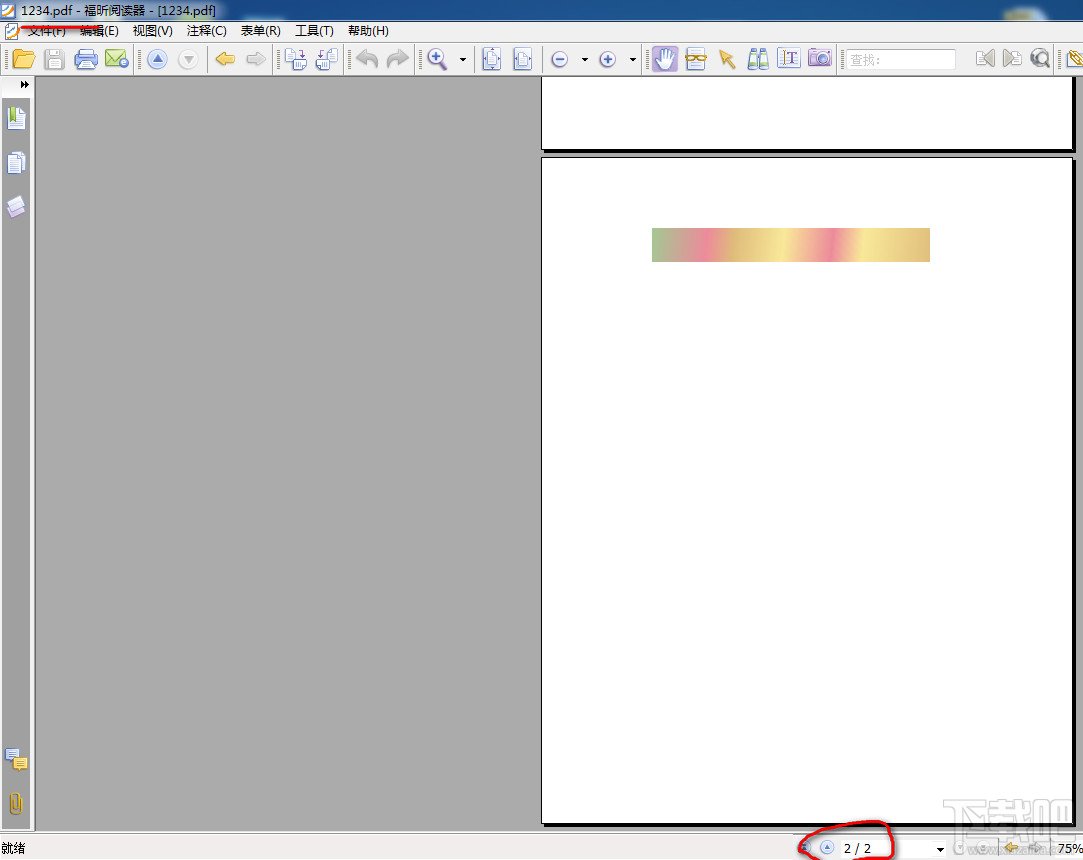Open the Comments panel in sidebar
Image resolution: width=1083 pixels, height=860 pixels.
tap(17, 760)
